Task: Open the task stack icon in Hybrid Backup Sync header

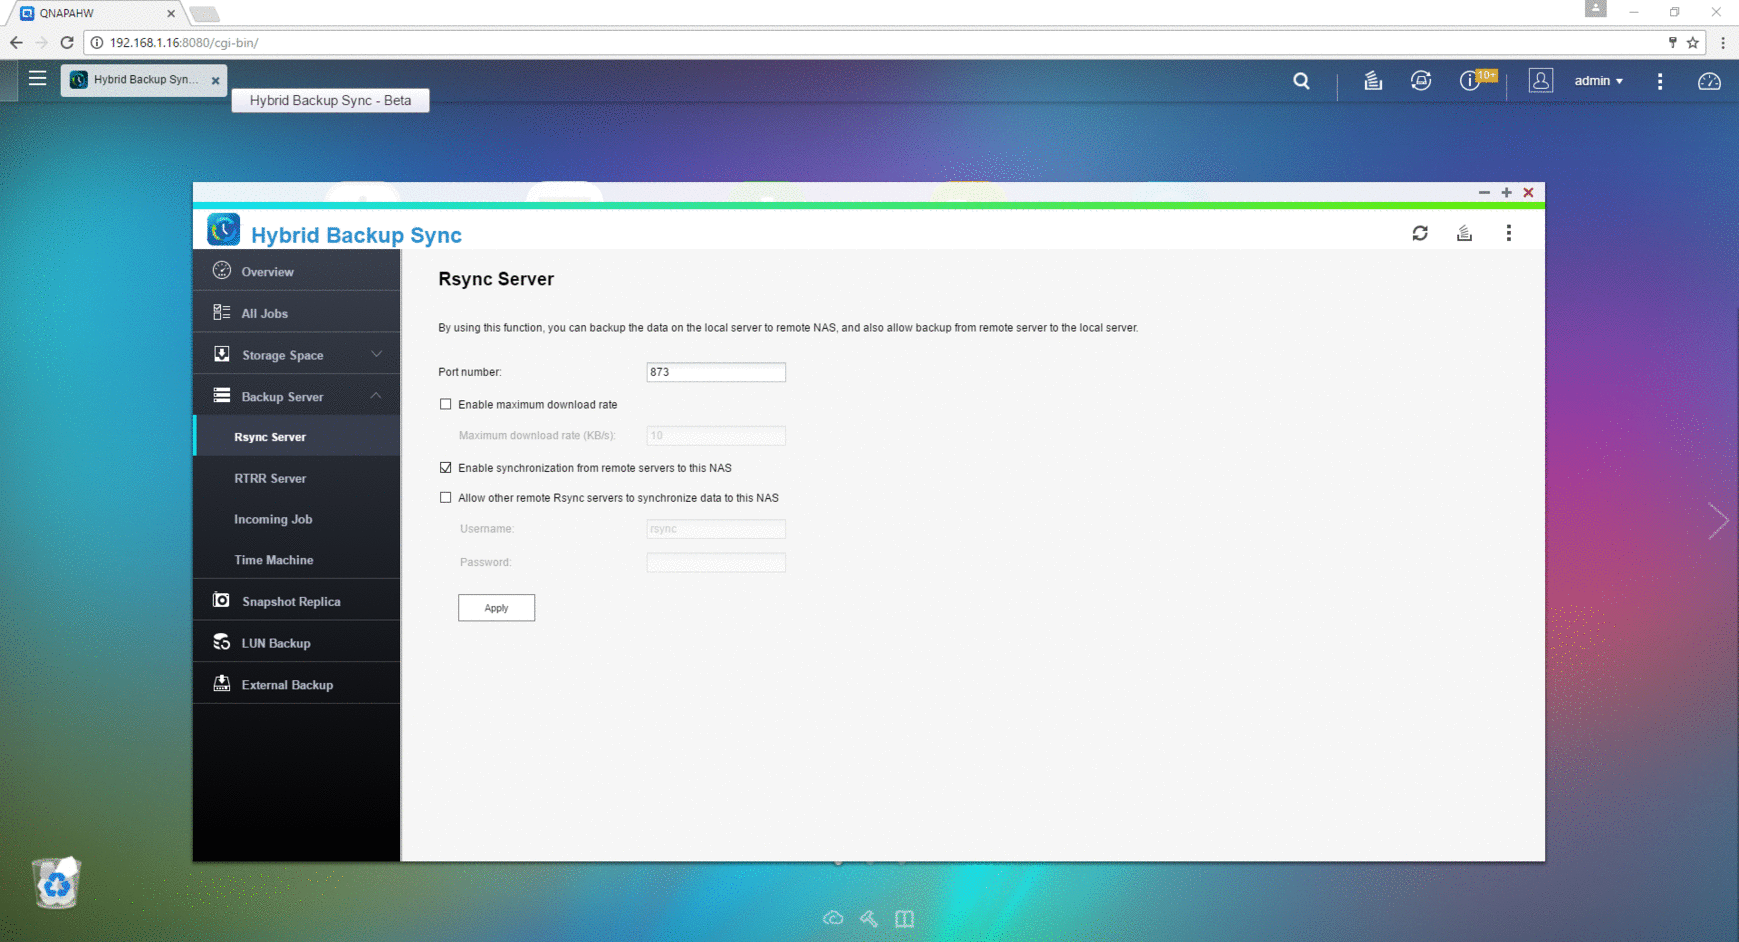Action: (x=1464, y=233)
